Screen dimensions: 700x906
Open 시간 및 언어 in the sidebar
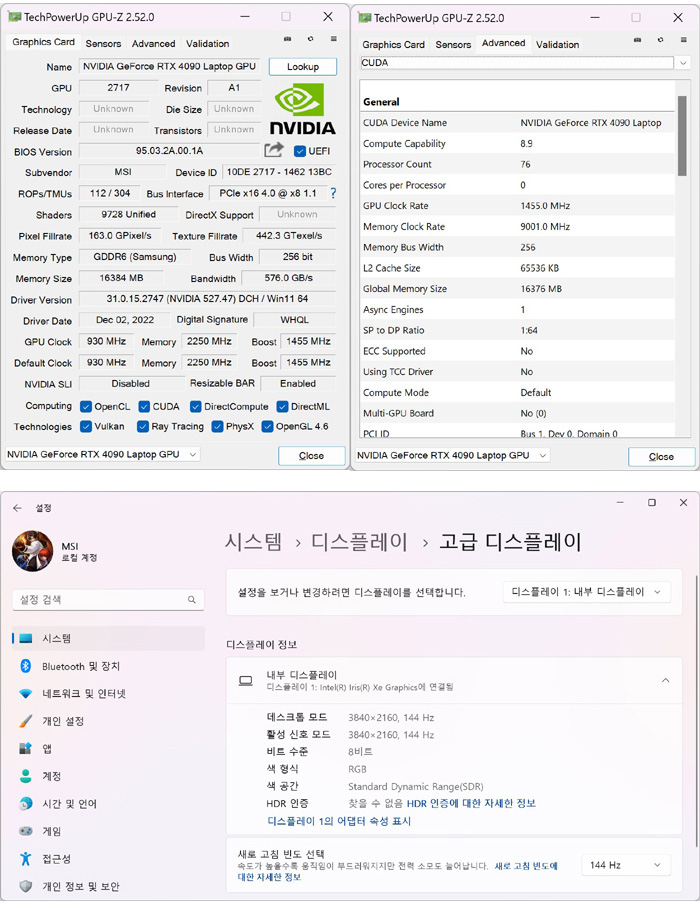108,804
